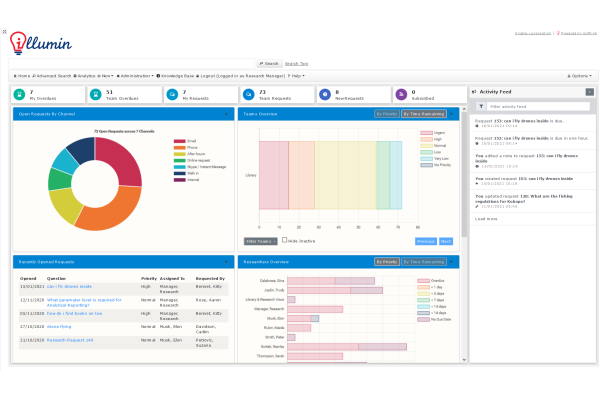
Task: Click the Next button in Teams Overview
Action: coord(446,241)
